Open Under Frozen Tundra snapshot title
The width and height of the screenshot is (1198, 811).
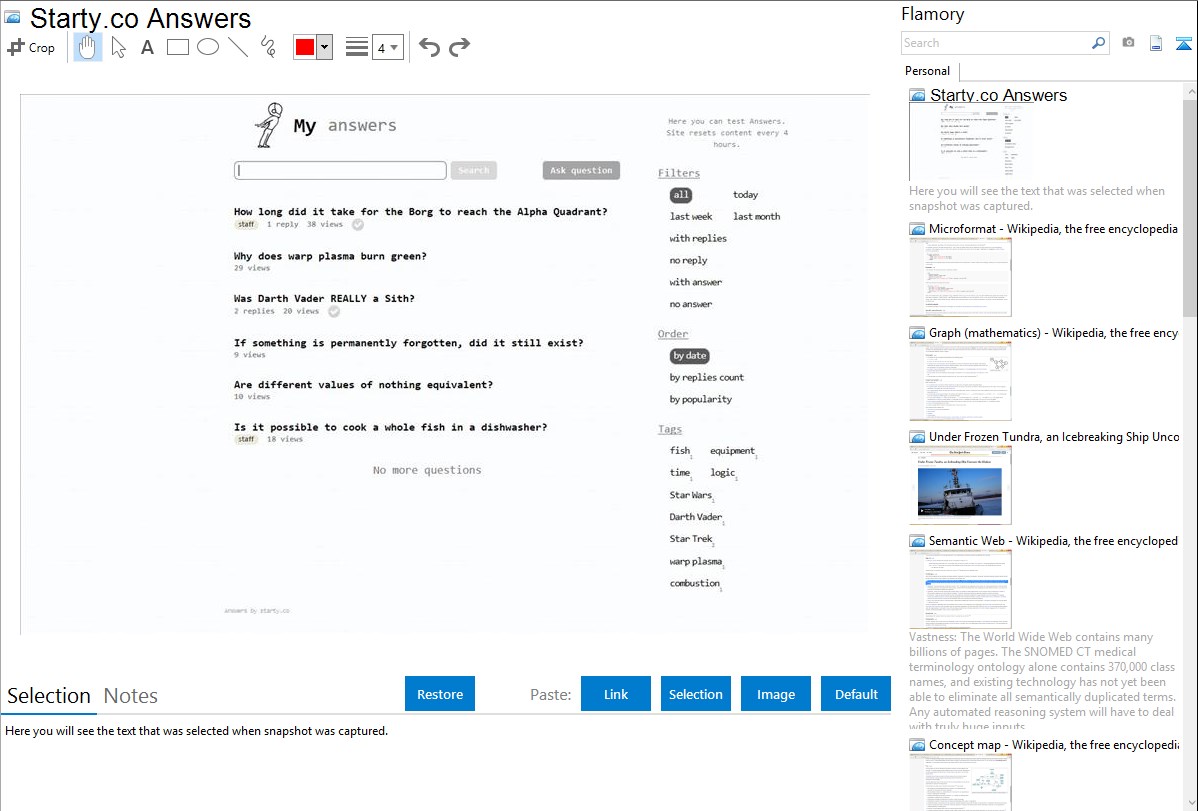point(1054,436)
